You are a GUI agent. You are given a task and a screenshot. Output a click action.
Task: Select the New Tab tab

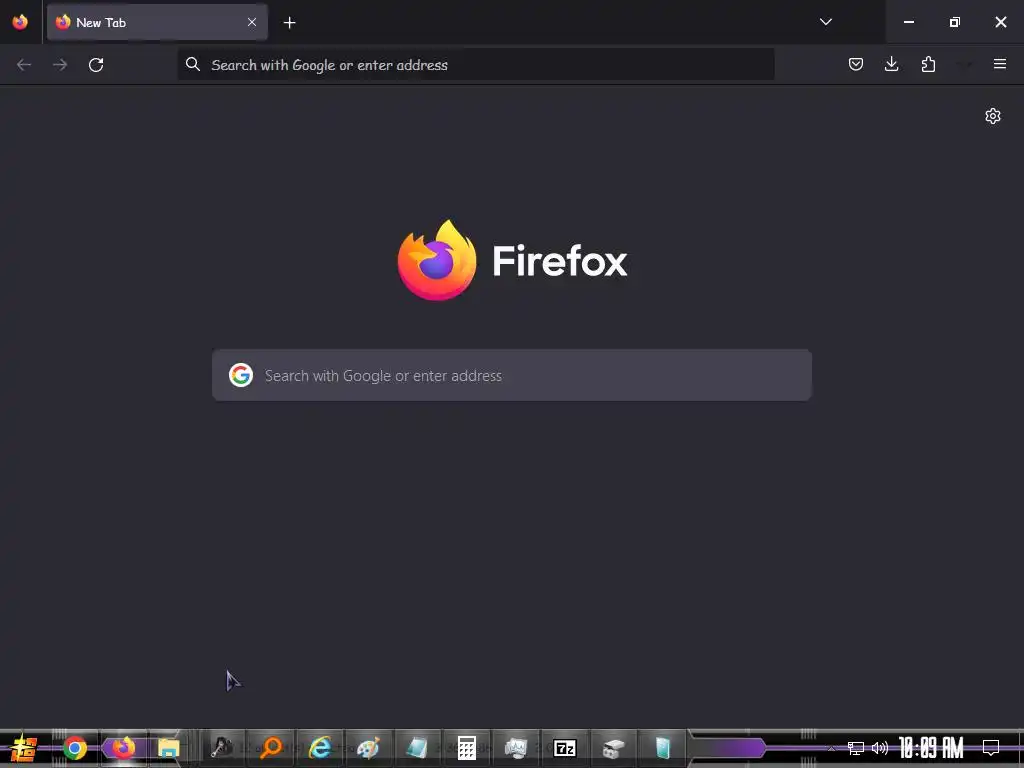(157, 22)
